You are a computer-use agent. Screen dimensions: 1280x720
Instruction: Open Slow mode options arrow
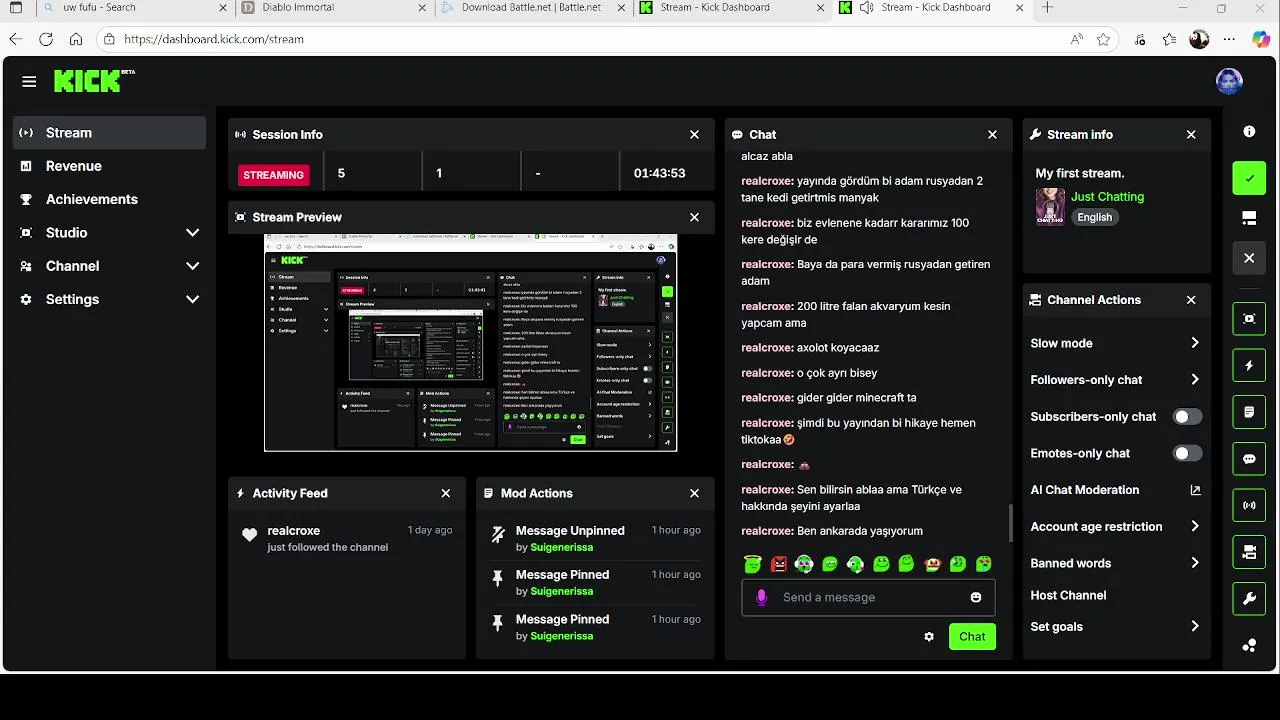tap(1194, 343)
